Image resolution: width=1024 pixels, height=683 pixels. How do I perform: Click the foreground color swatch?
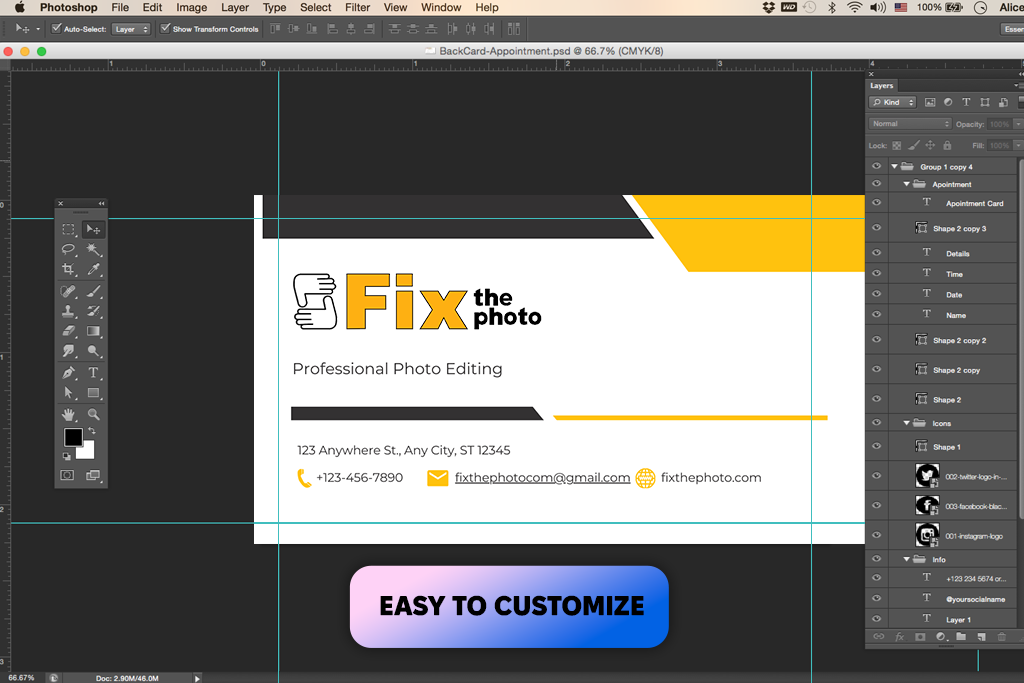73,437
